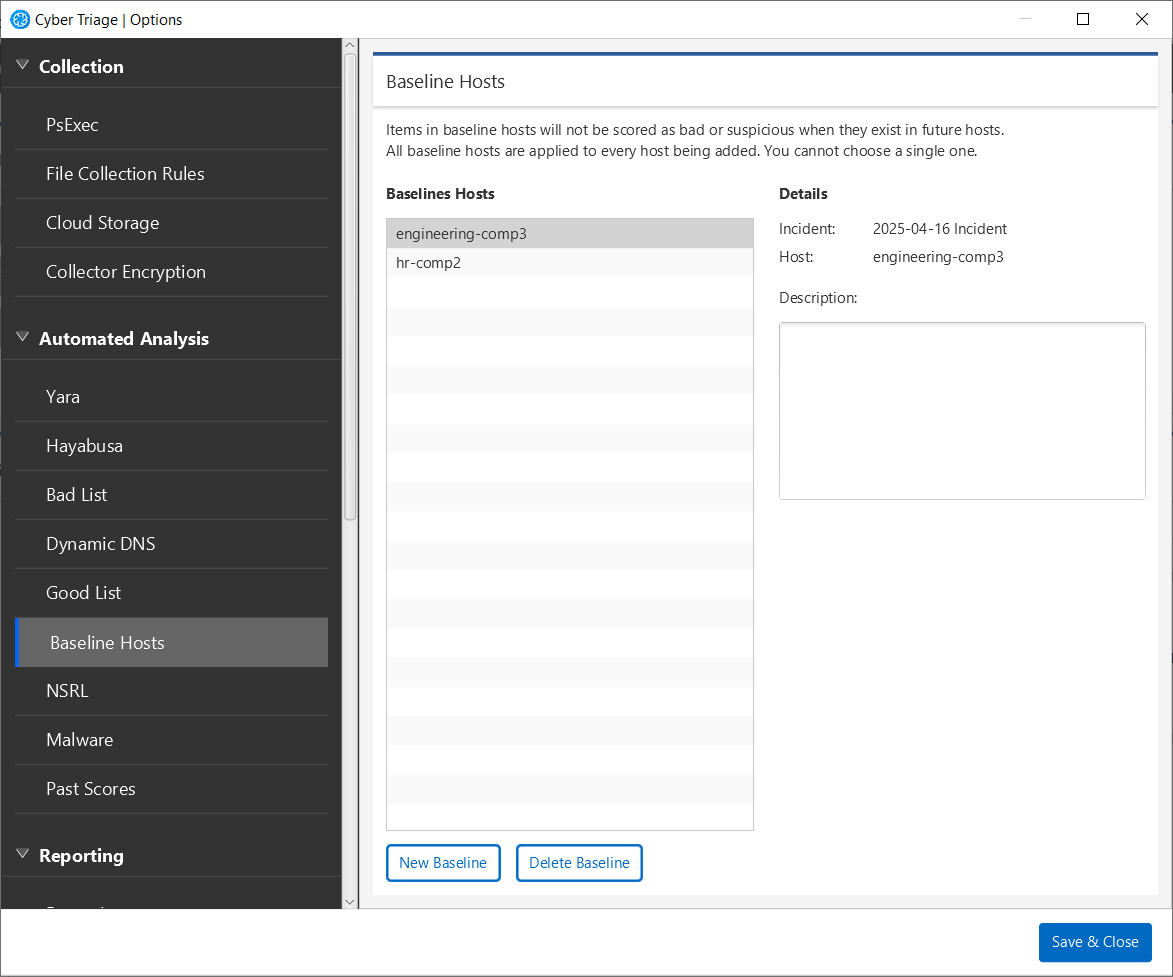Collapse the Automated Analysis section
This screenshot has width=1173, height=977.
[22, 337]
